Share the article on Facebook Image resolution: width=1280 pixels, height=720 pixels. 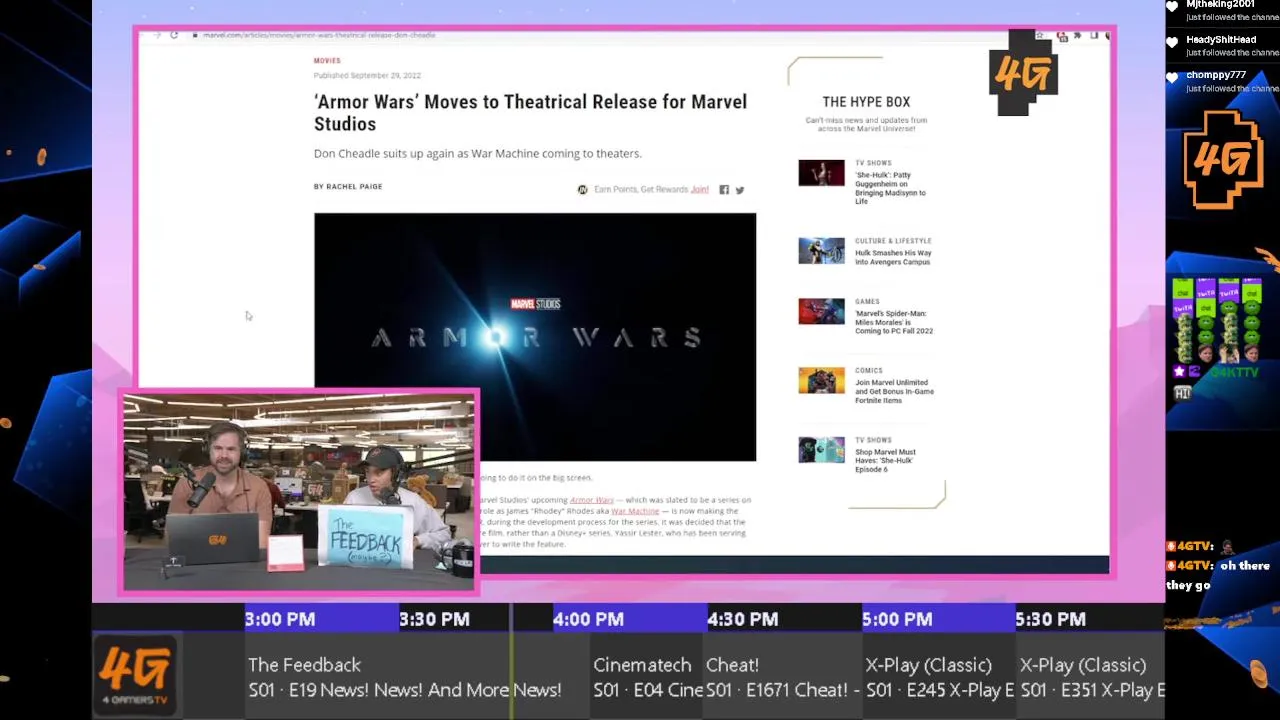(x=724, y=190)
